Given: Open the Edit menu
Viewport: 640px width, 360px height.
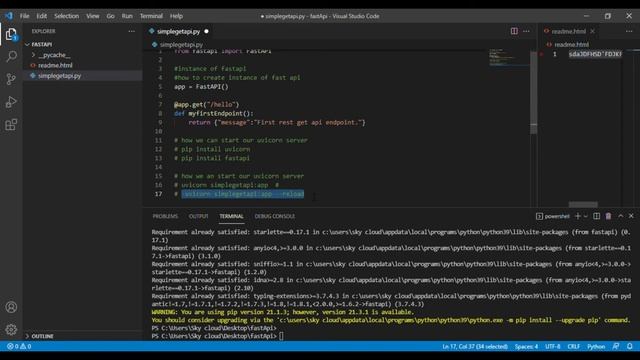Looking at the screenshot, I should click(x=42, y=16).
